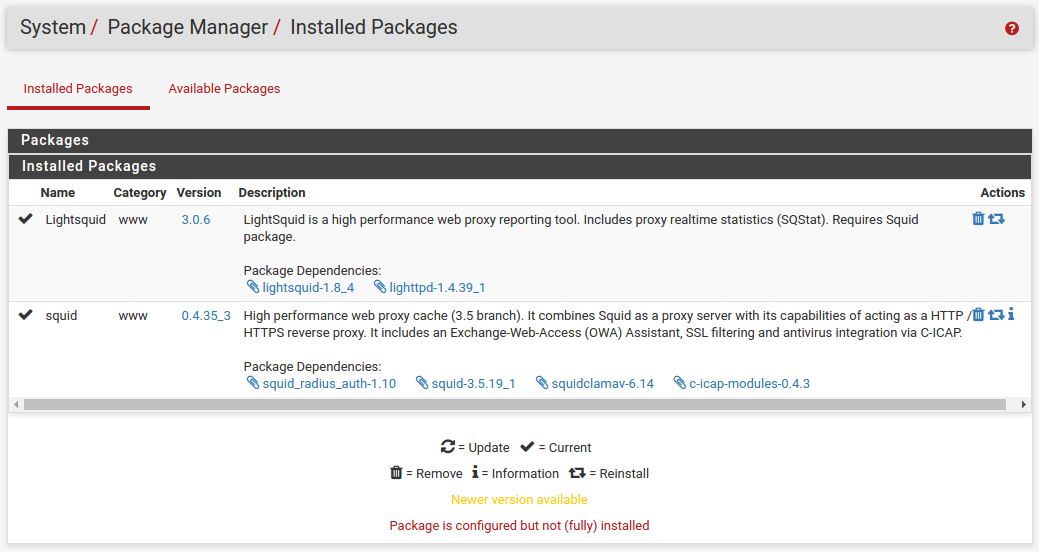Click the System breadcrumb
Screen dimensions: 1039x552
(53, 27)
